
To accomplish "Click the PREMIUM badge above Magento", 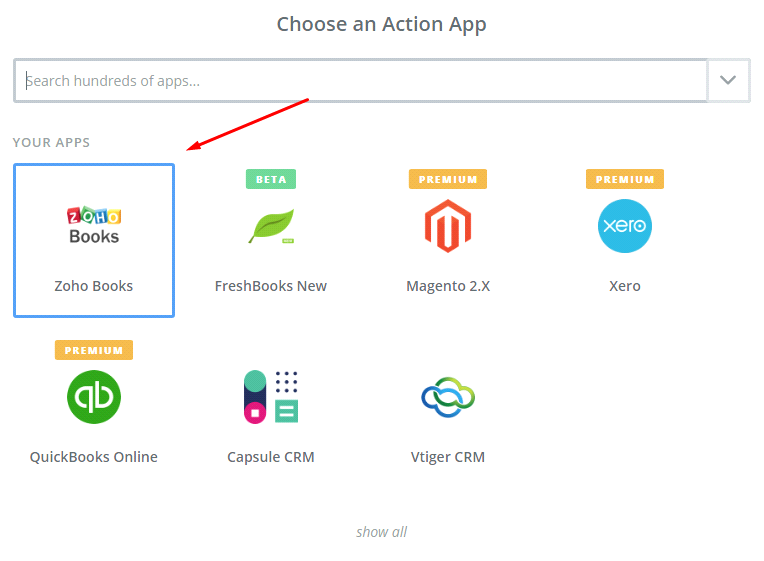I will (x=448, y=180).
